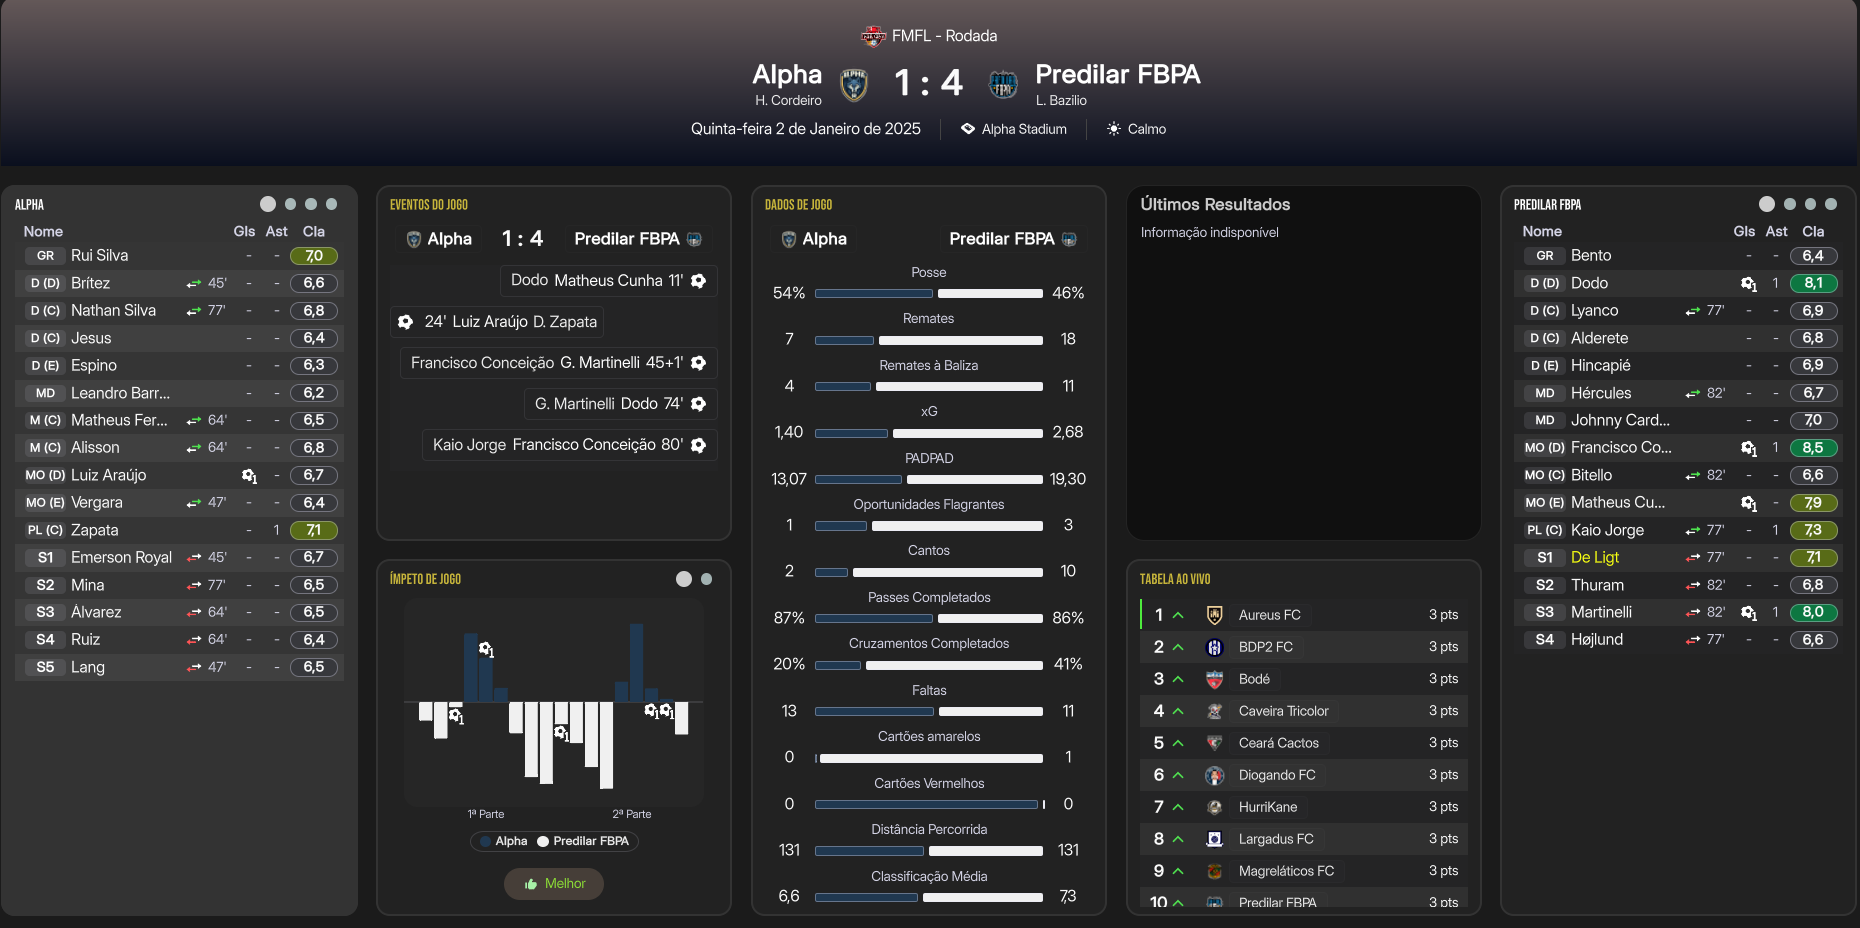The height and width of the screenshot is (928, 1860).
Task: Click the Alpha Stadium icon
Action: click(x=968, y=129)
